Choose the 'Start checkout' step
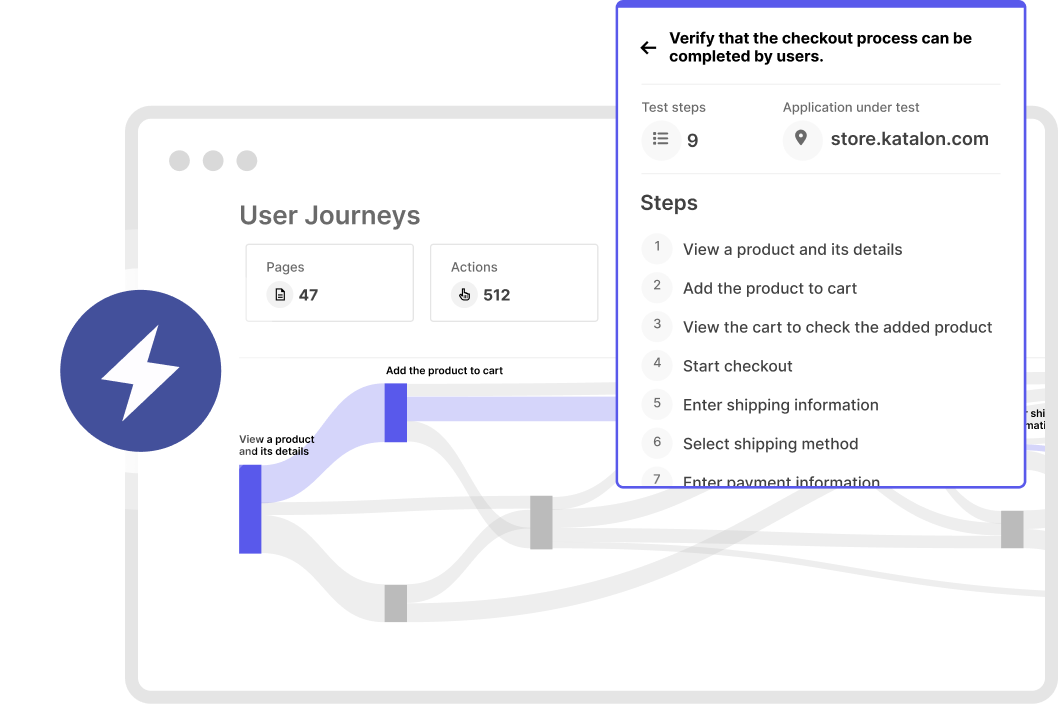 pos(737,367)
